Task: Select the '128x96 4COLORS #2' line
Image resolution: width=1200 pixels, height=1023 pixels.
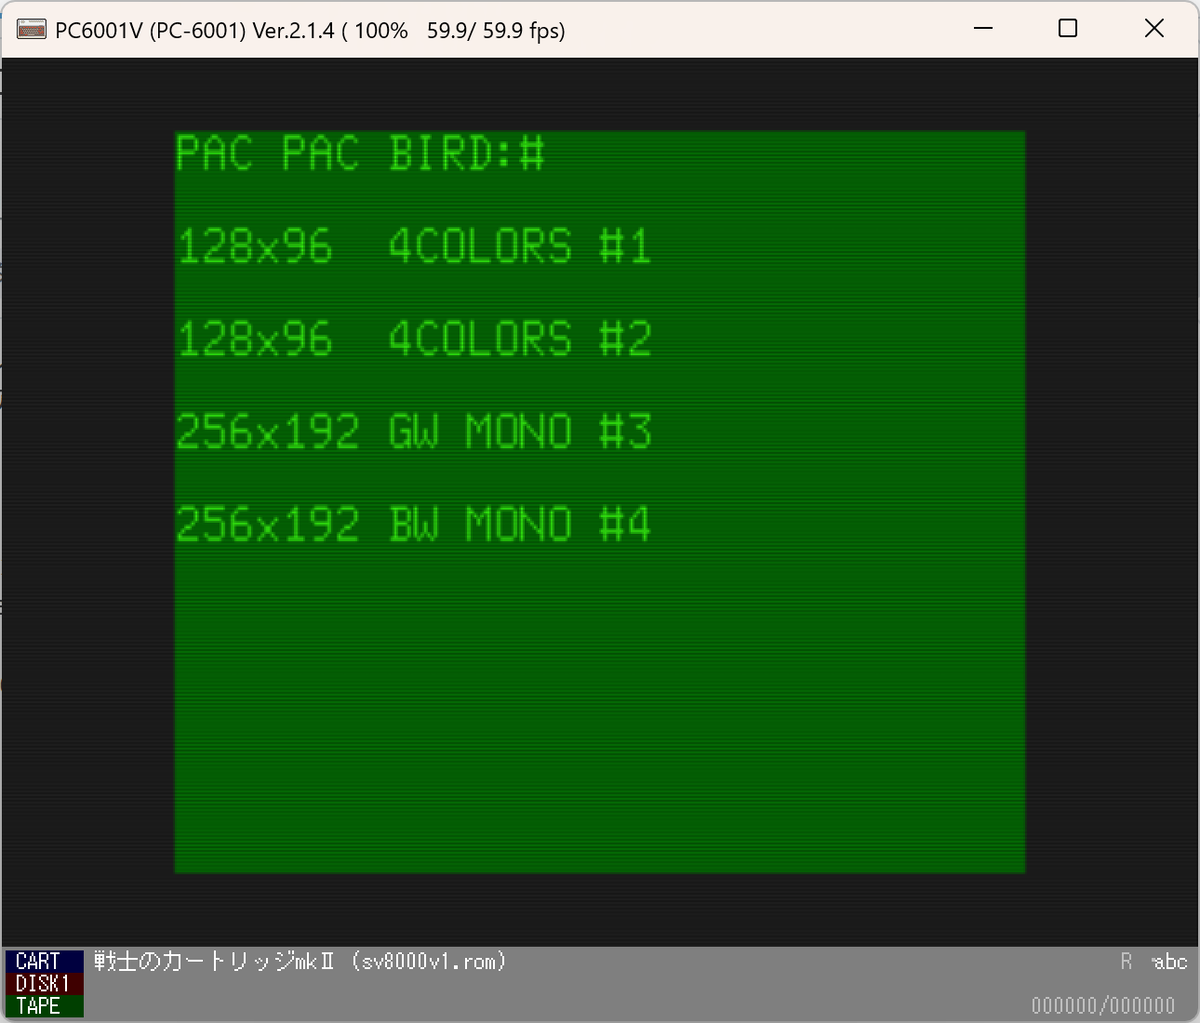Action: 414,339
